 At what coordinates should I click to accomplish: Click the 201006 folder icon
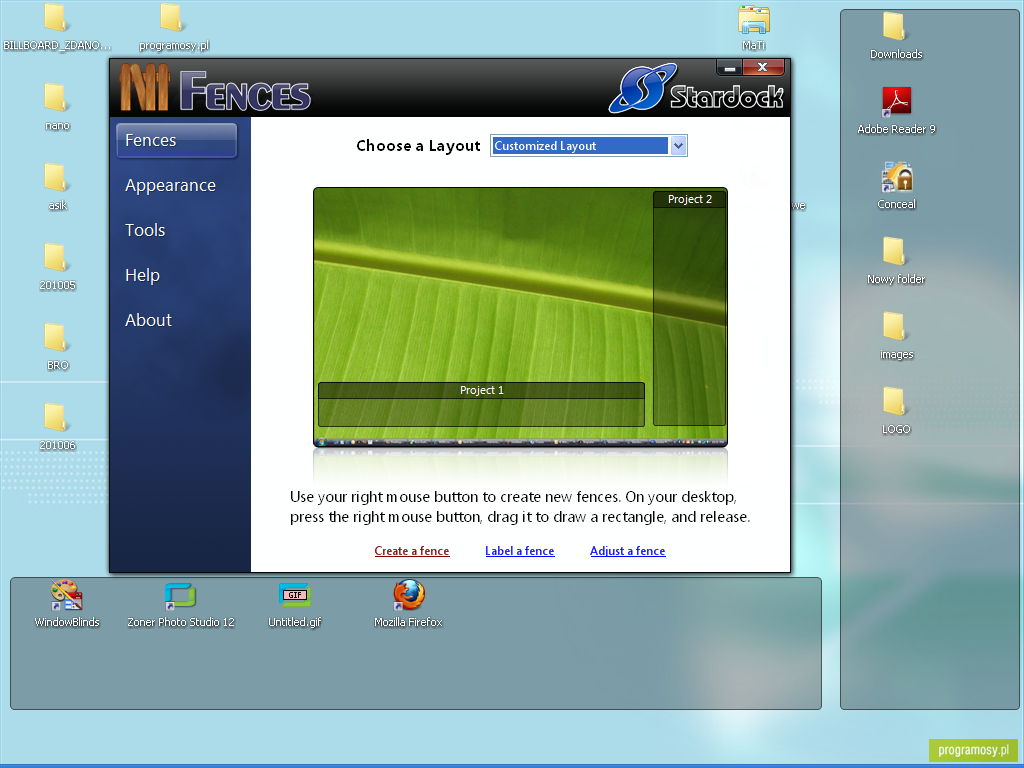coord(56,417)
